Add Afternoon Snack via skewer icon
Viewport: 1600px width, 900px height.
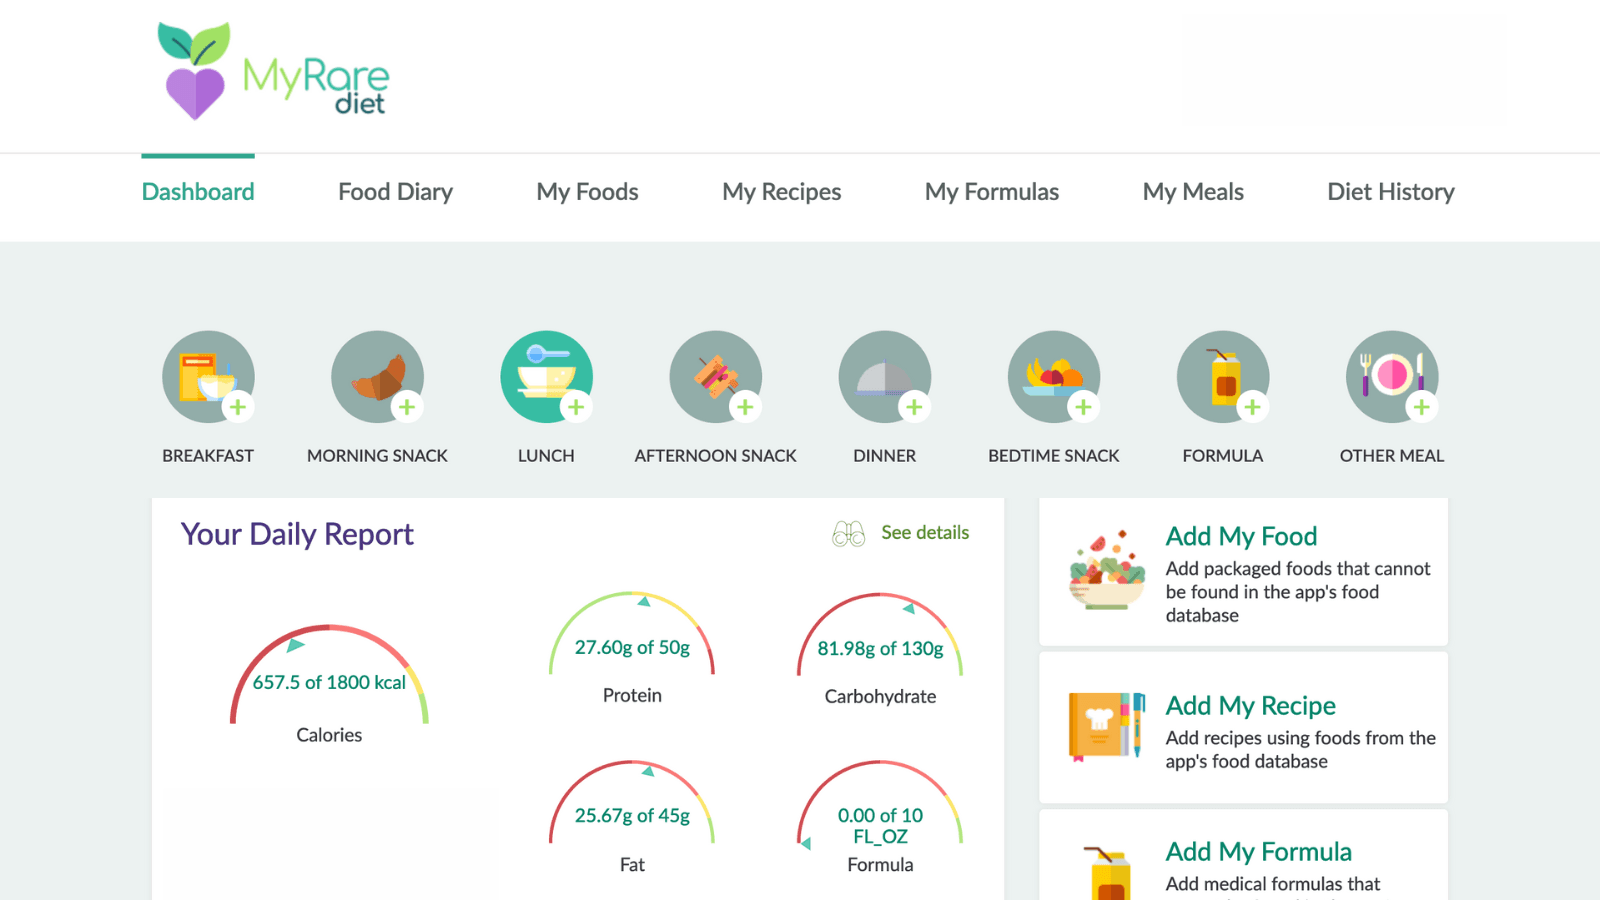[715, 377]
